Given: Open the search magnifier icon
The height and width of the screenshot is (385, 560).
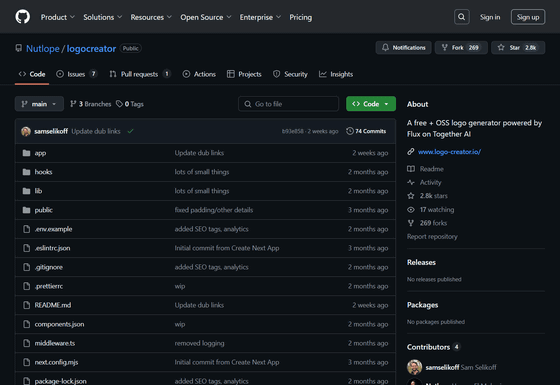Looking at the screenshot, I should click(x=461, y=17).
